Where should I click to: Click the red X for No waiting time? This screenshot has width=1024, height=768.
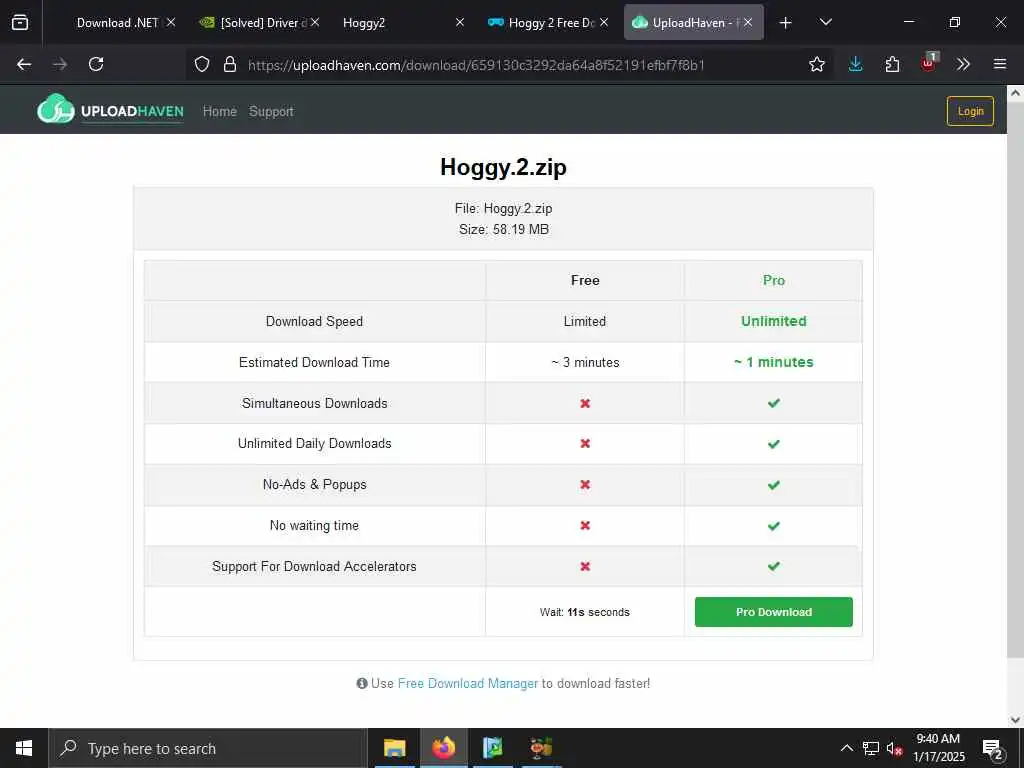585,525
